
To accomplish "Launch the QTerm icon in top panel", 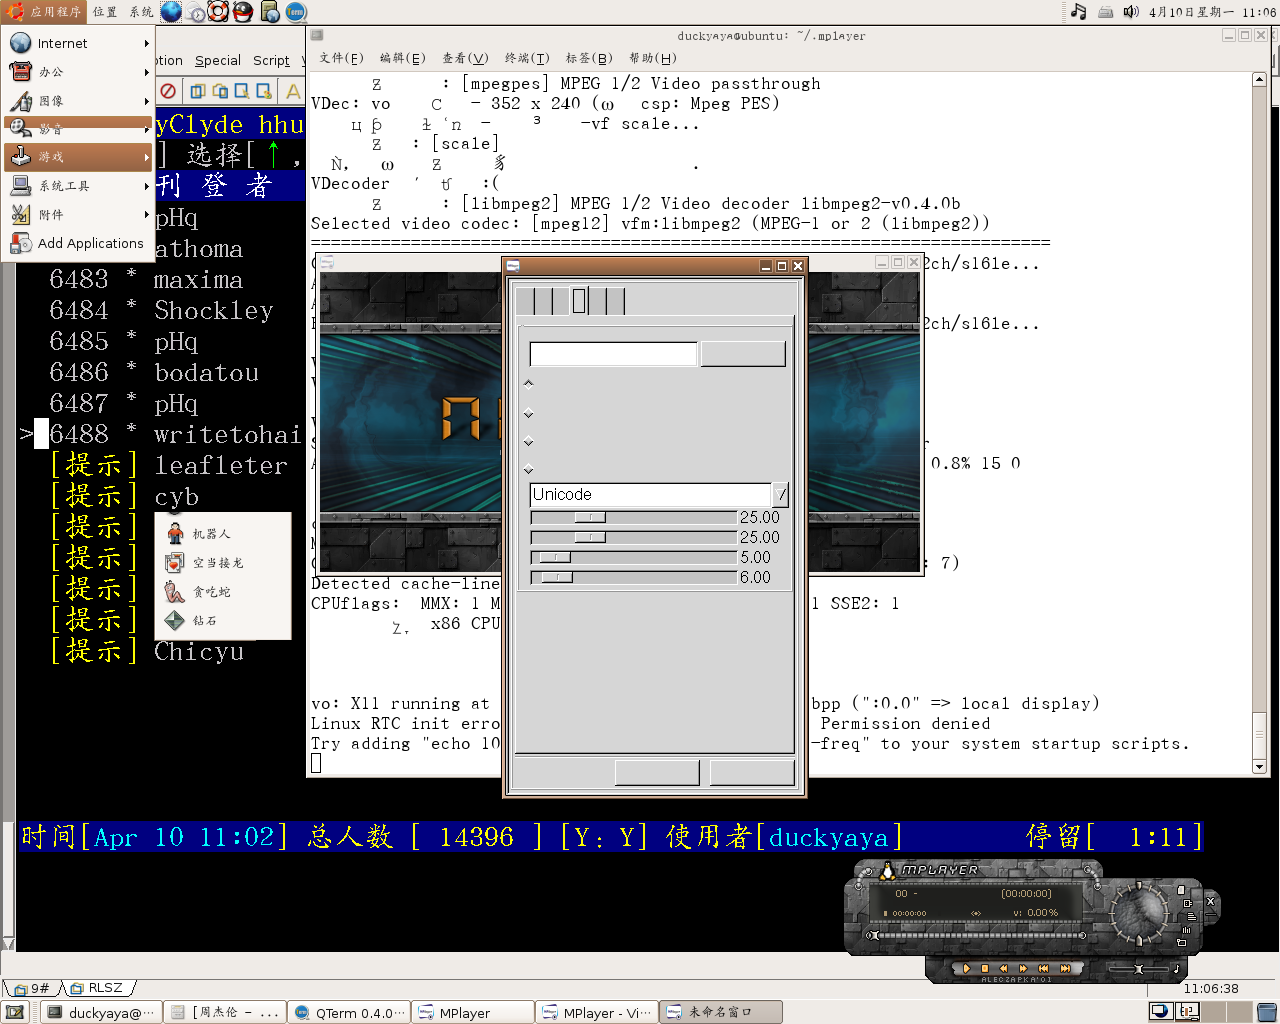I will (x=295, y=12).
